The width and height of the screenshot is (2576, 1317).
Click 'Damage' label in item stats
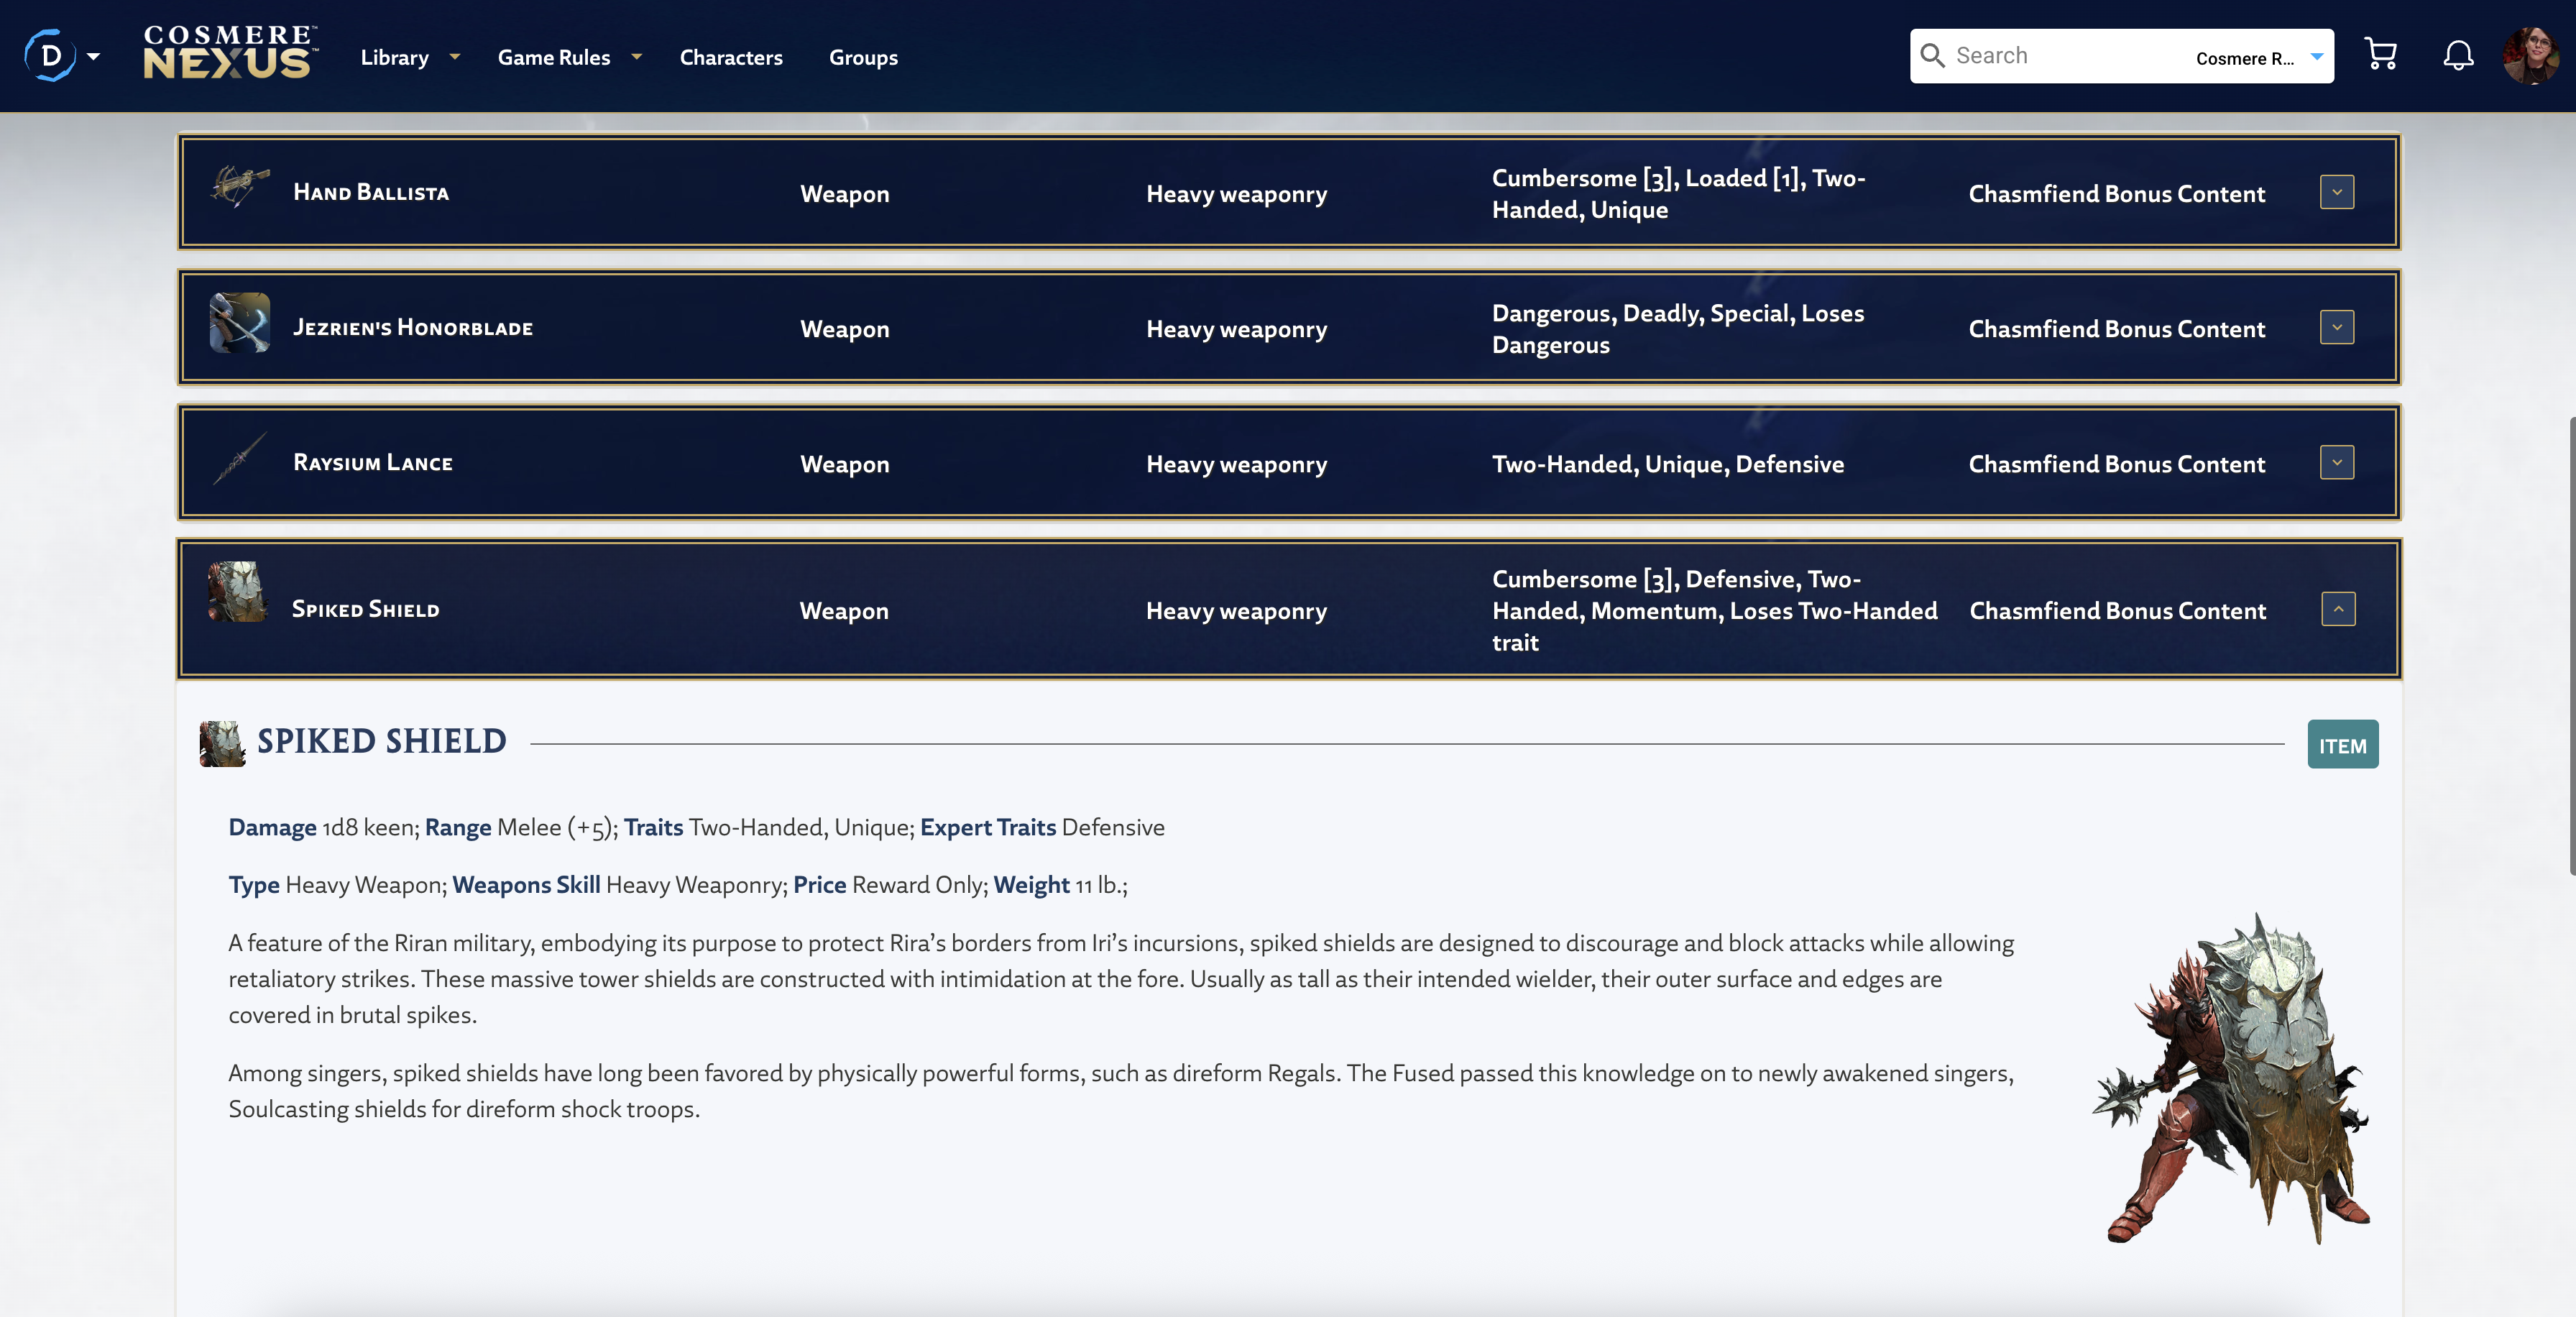[x=272, y=827]
